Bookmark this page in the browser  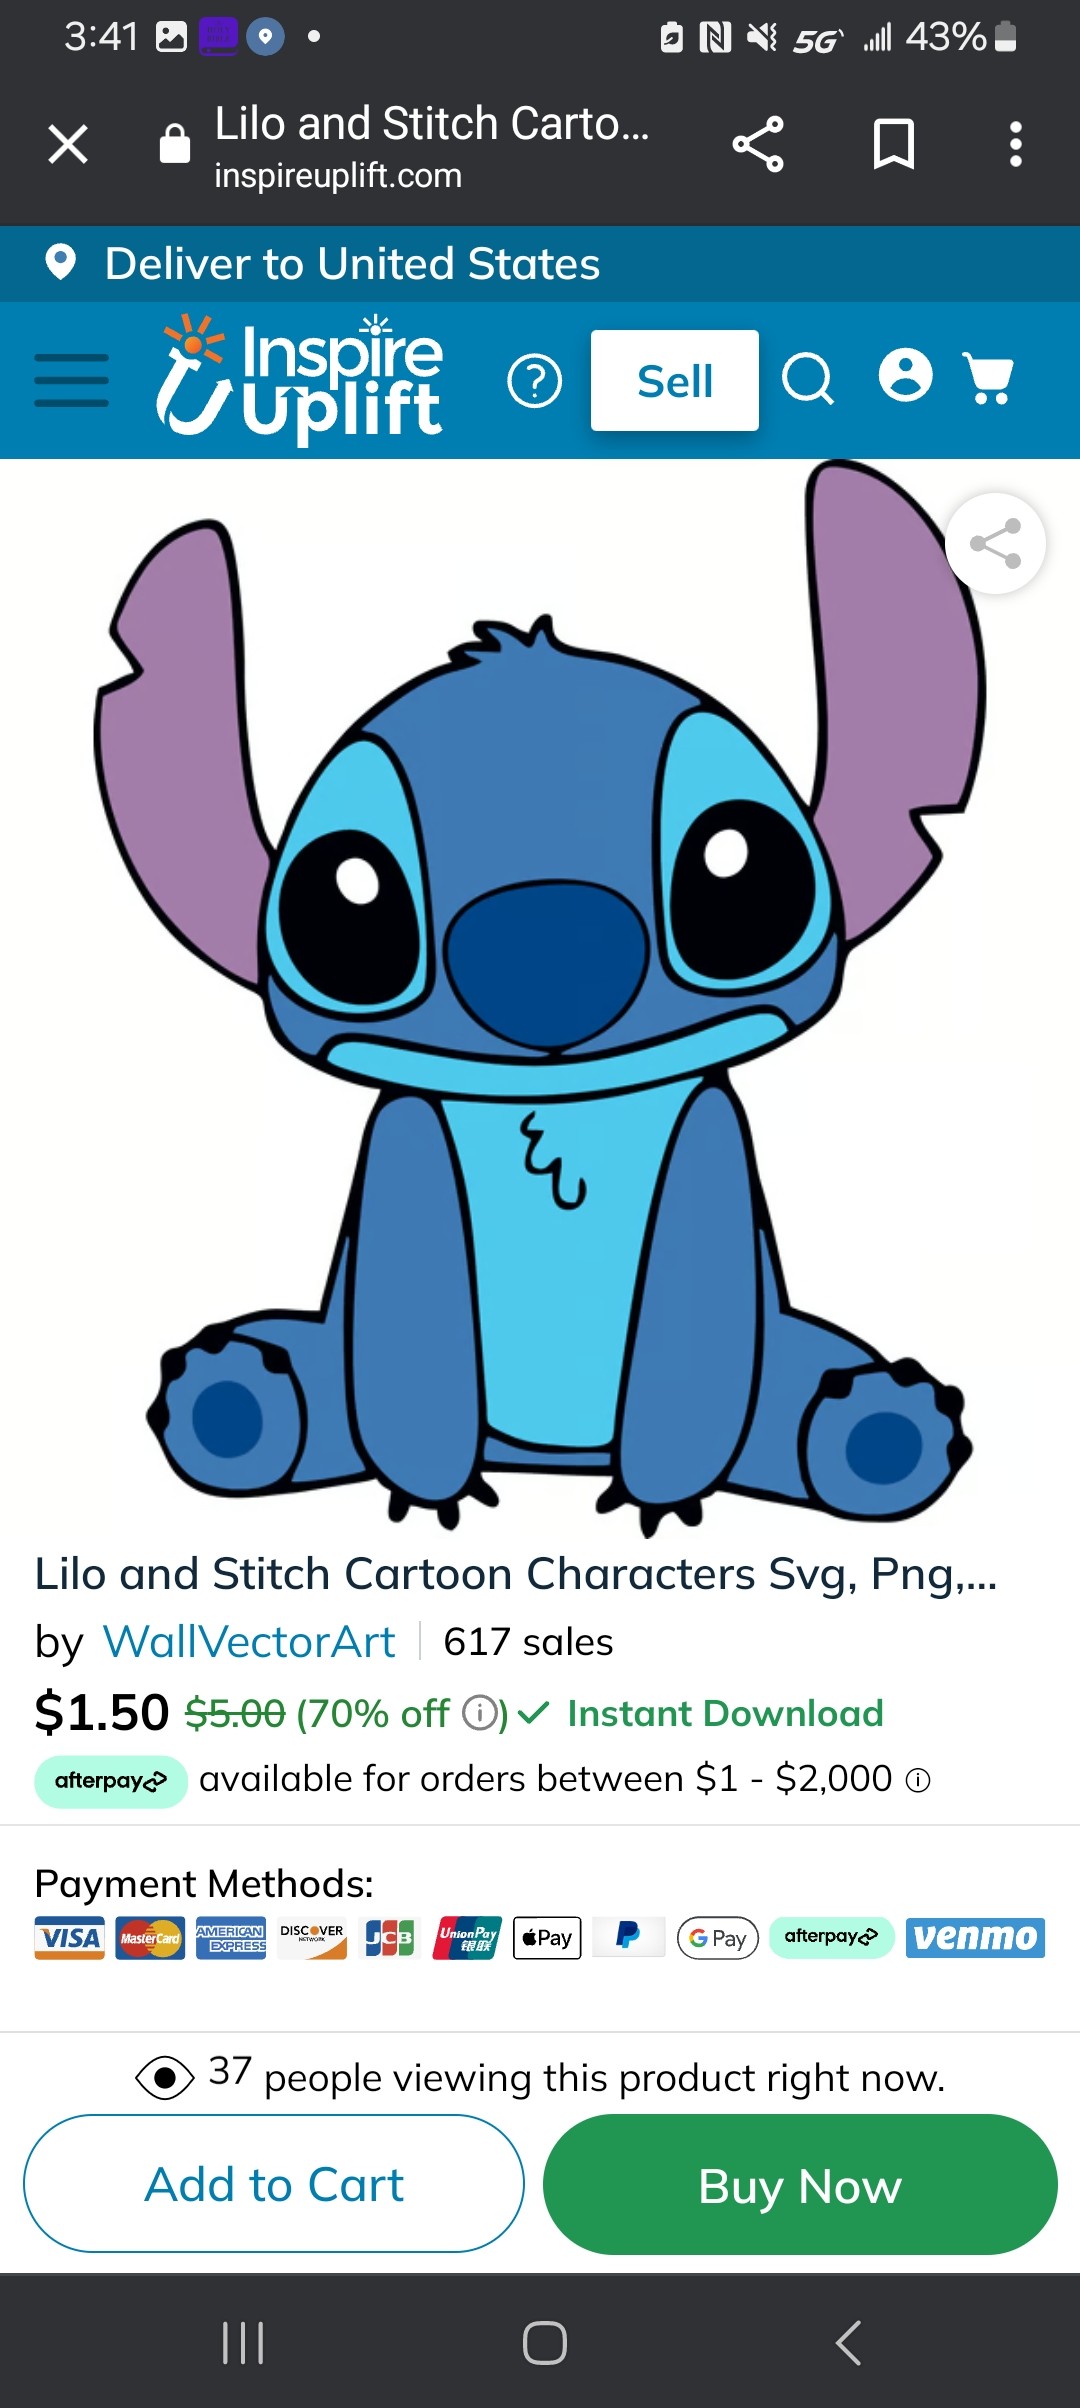(894, 144)
